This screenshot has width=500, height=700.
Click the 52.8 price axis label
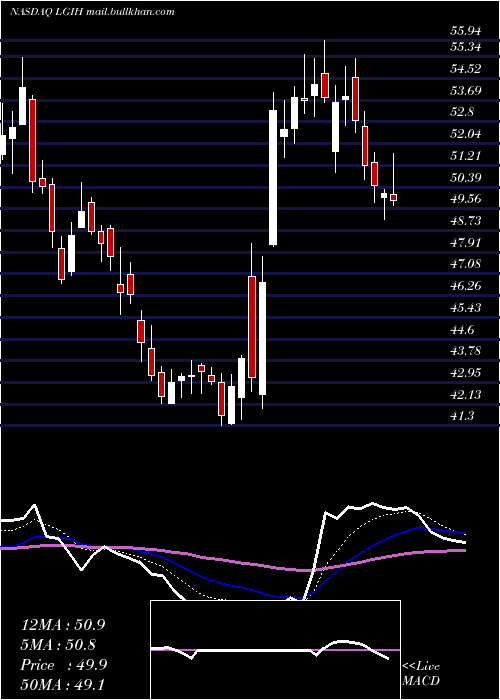click(x=462, y=112)
